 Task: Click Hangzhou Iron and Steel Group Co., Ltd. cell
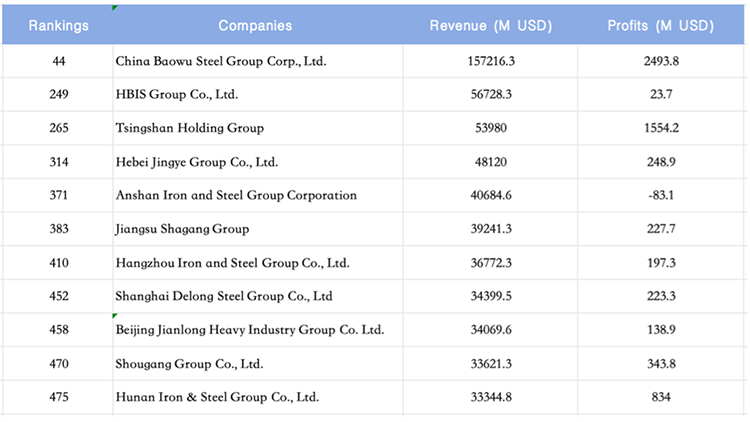coord(258,263)
